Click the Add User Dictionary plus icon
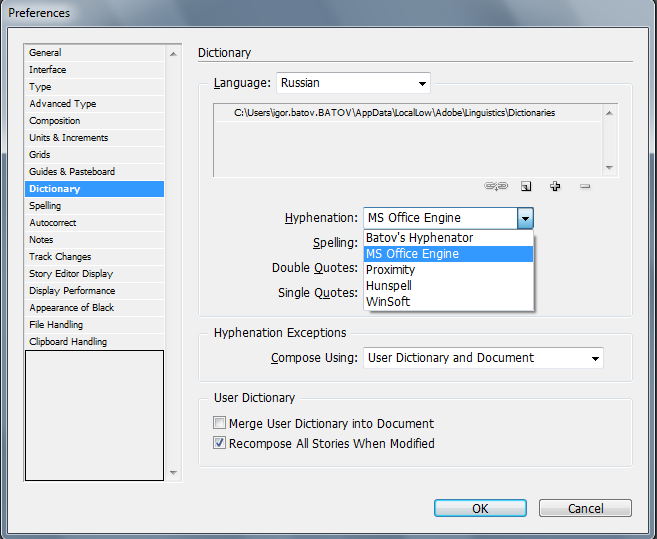 [x=555, y=186]
